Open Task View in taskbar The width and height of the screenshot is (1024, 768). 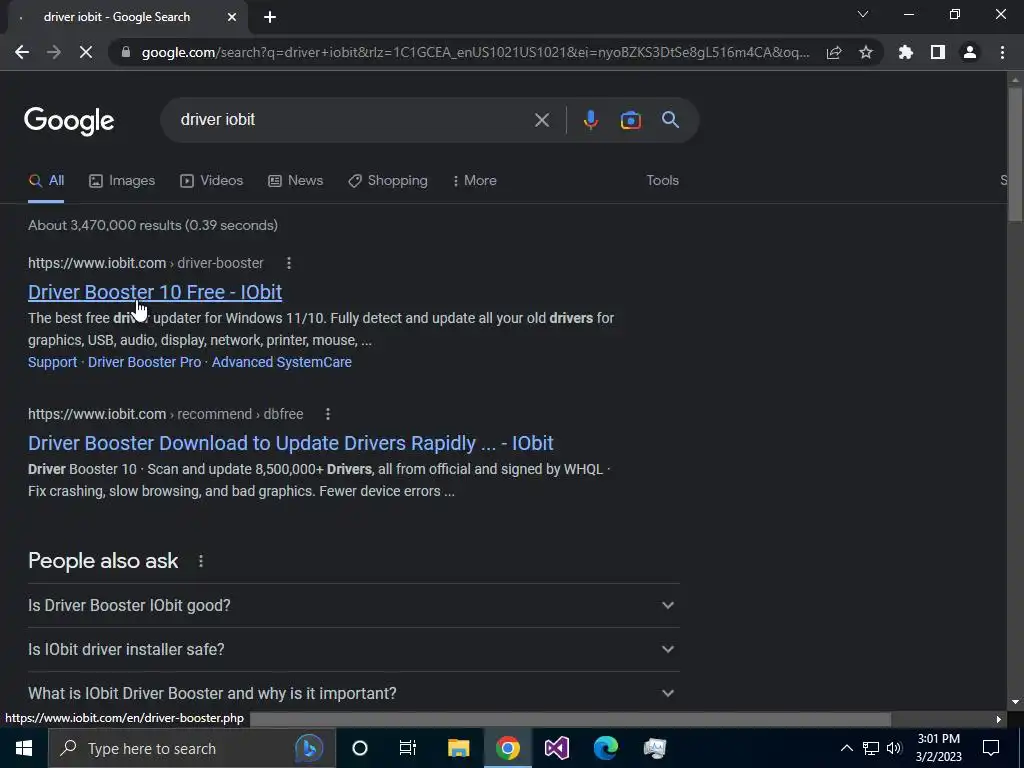(x=408, y=748)
